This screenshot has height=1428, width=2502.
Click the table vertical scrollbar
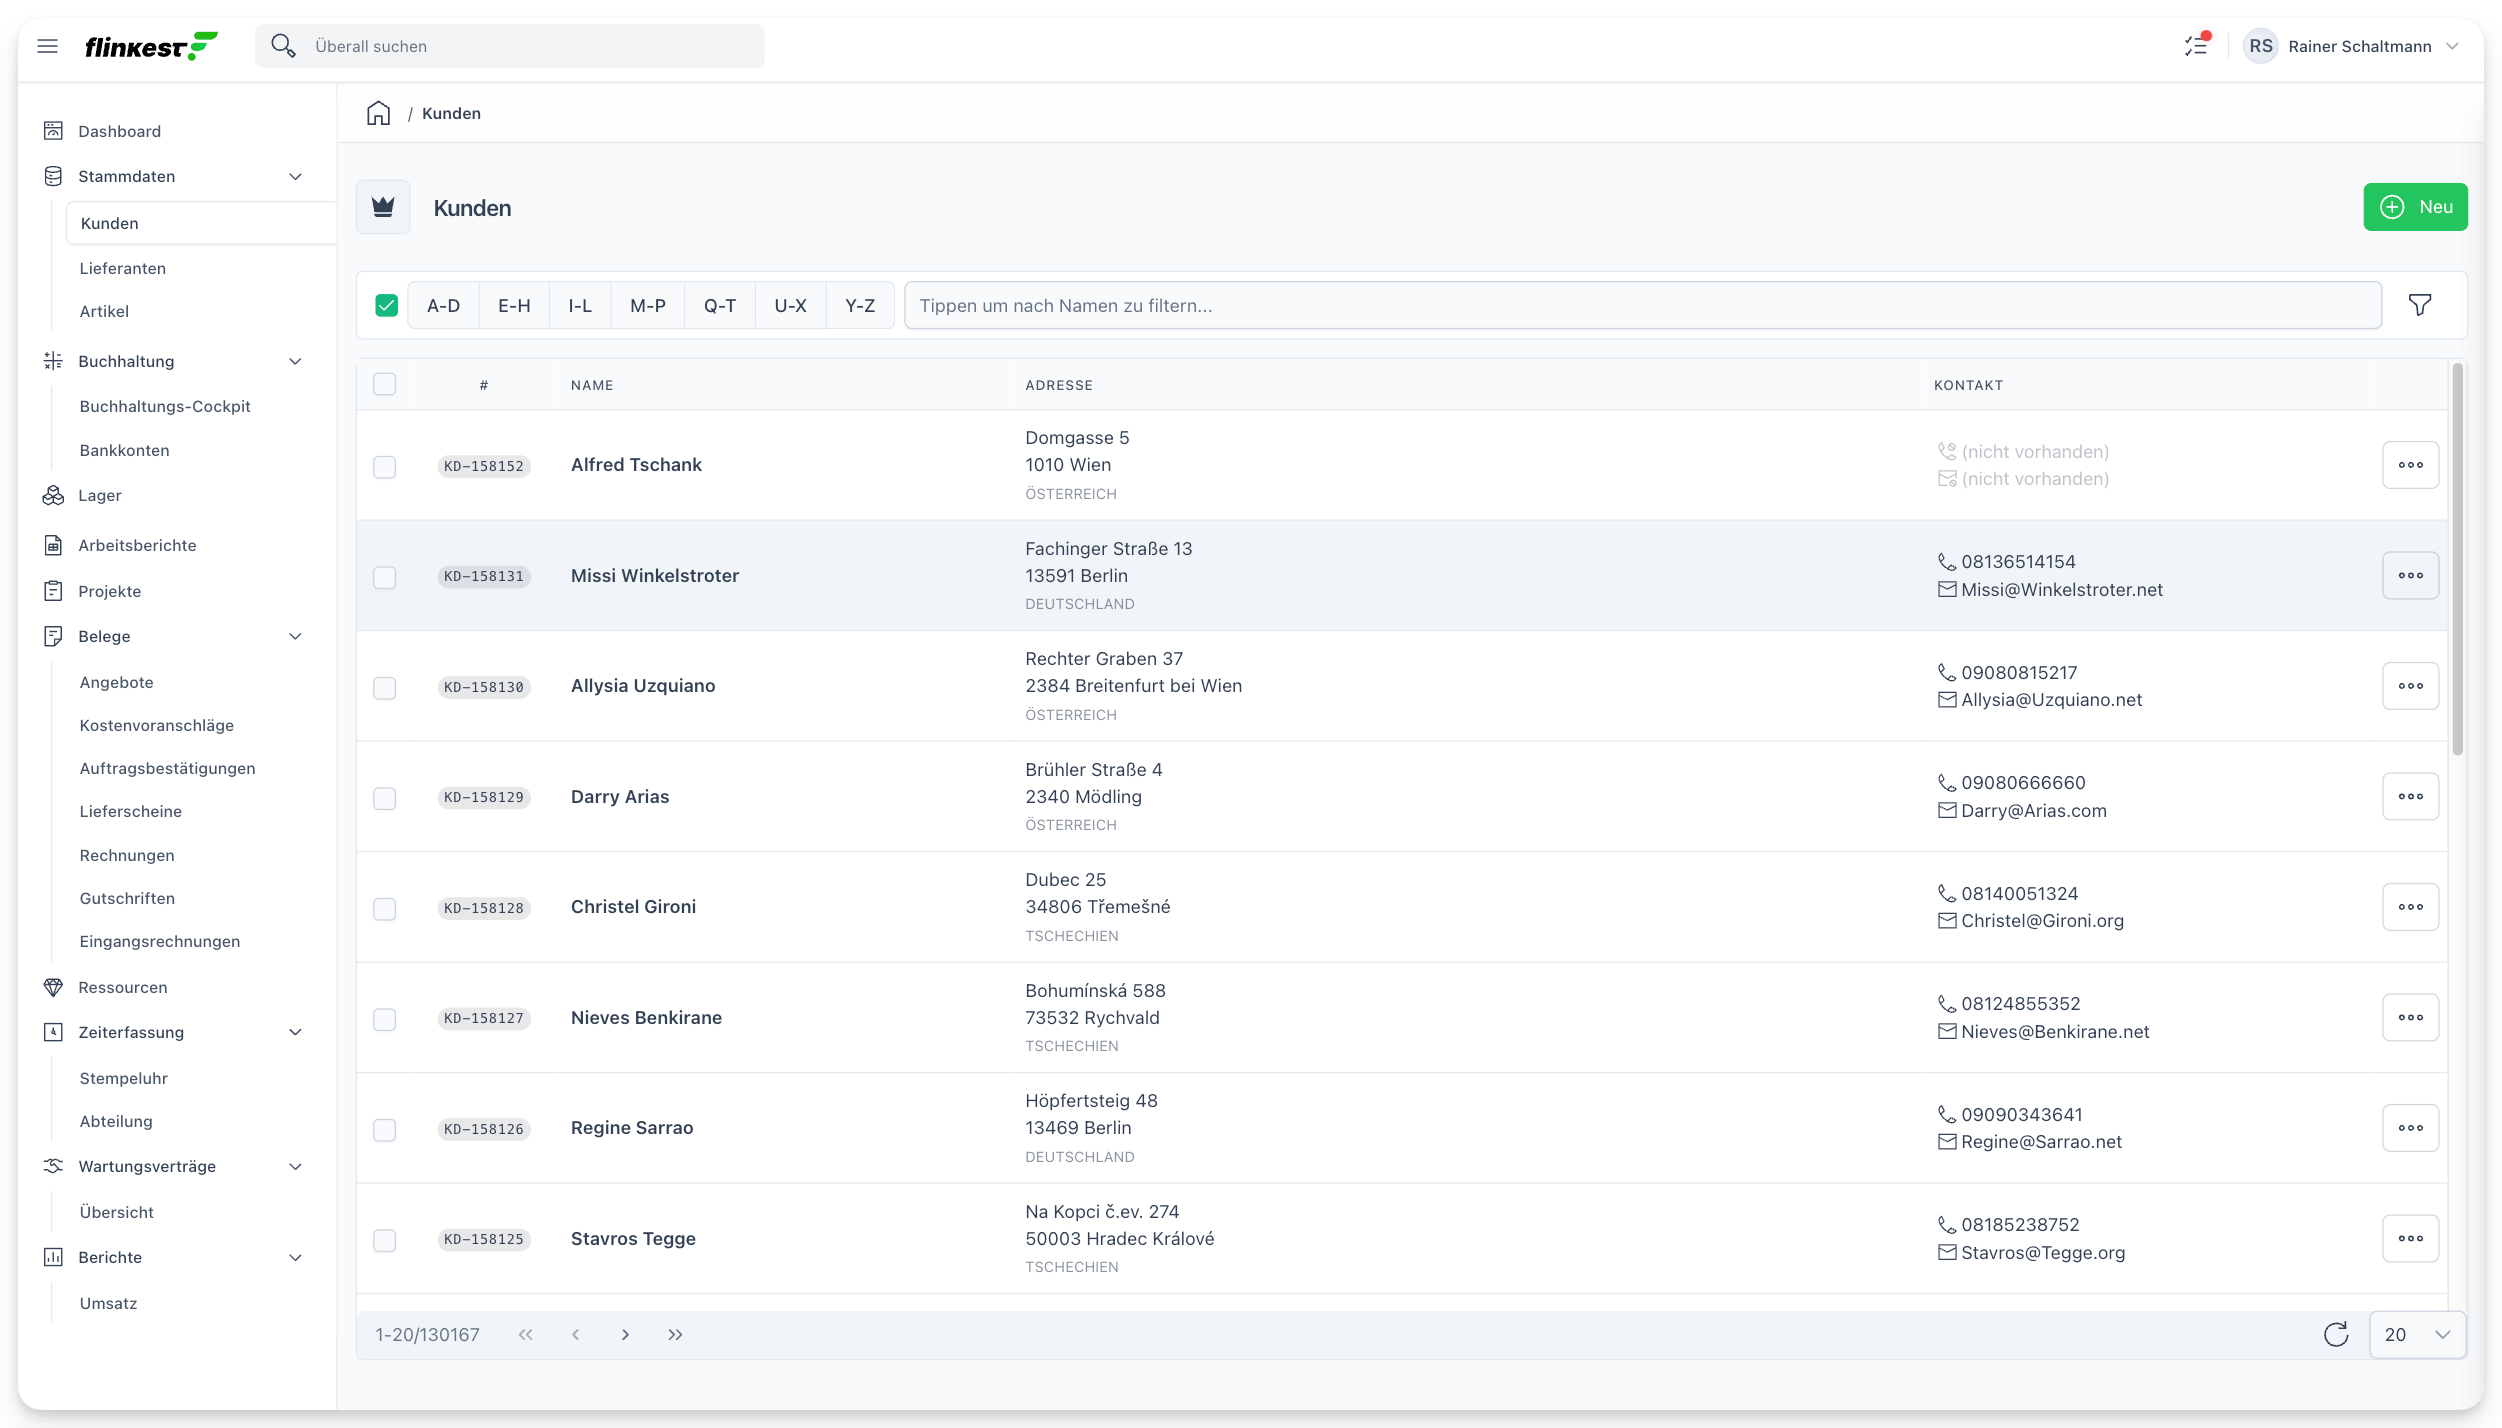[2457, 560]
